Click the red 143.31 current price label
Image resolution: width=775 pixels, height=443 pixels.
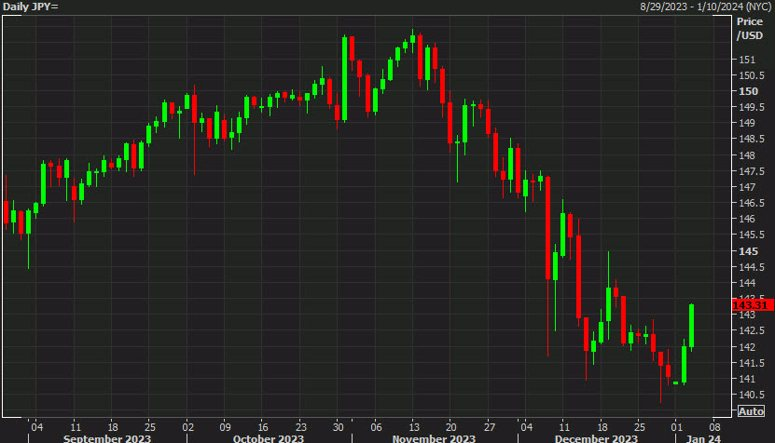tap(752, 305)
